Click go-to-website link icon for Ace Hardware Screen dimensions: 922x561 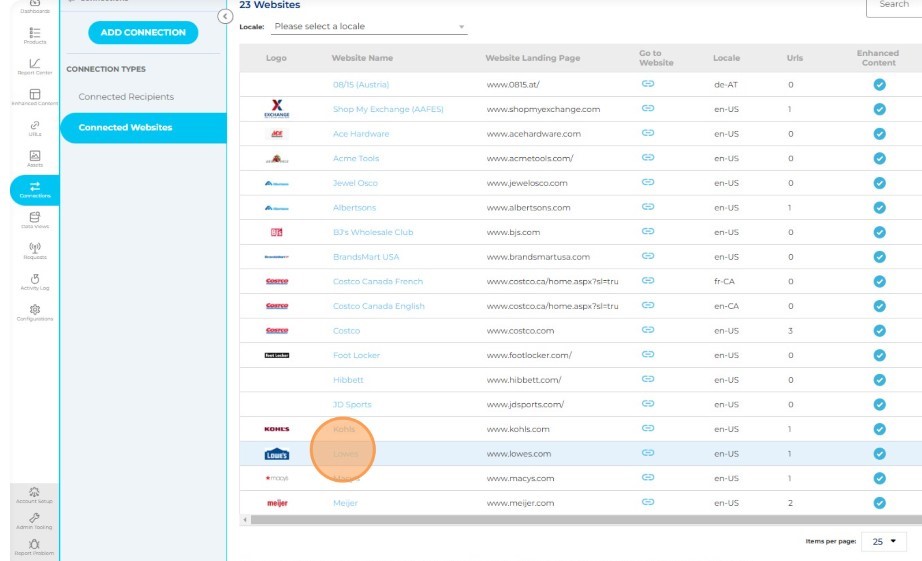[647, 133]
